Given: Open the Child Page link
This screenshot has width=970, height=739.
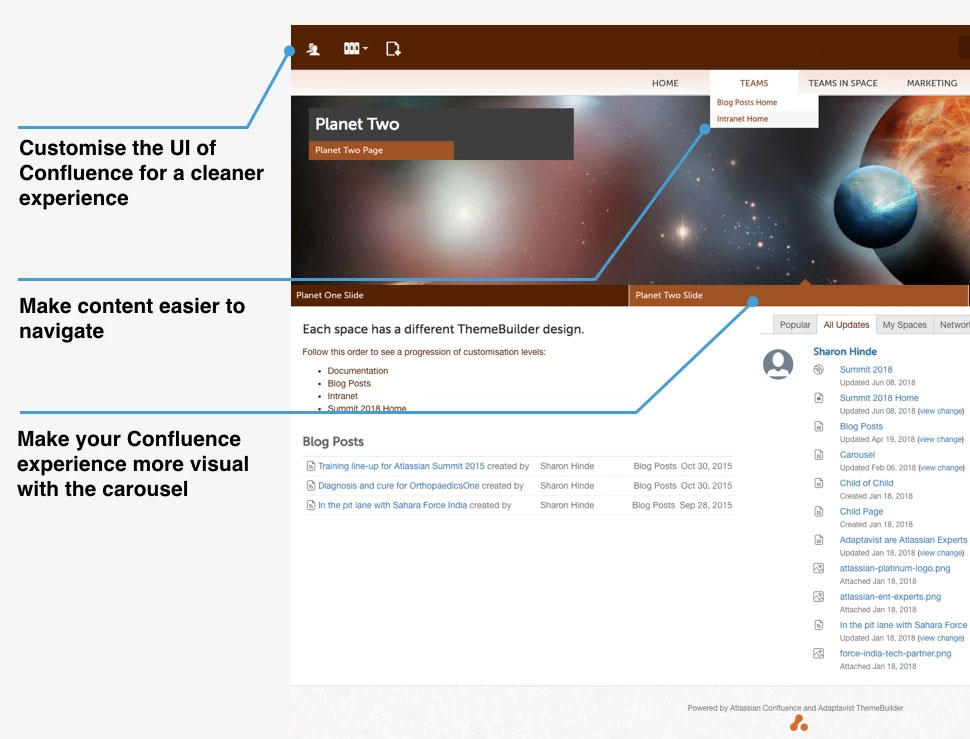Looking at the screenshot, I should 861,512.
